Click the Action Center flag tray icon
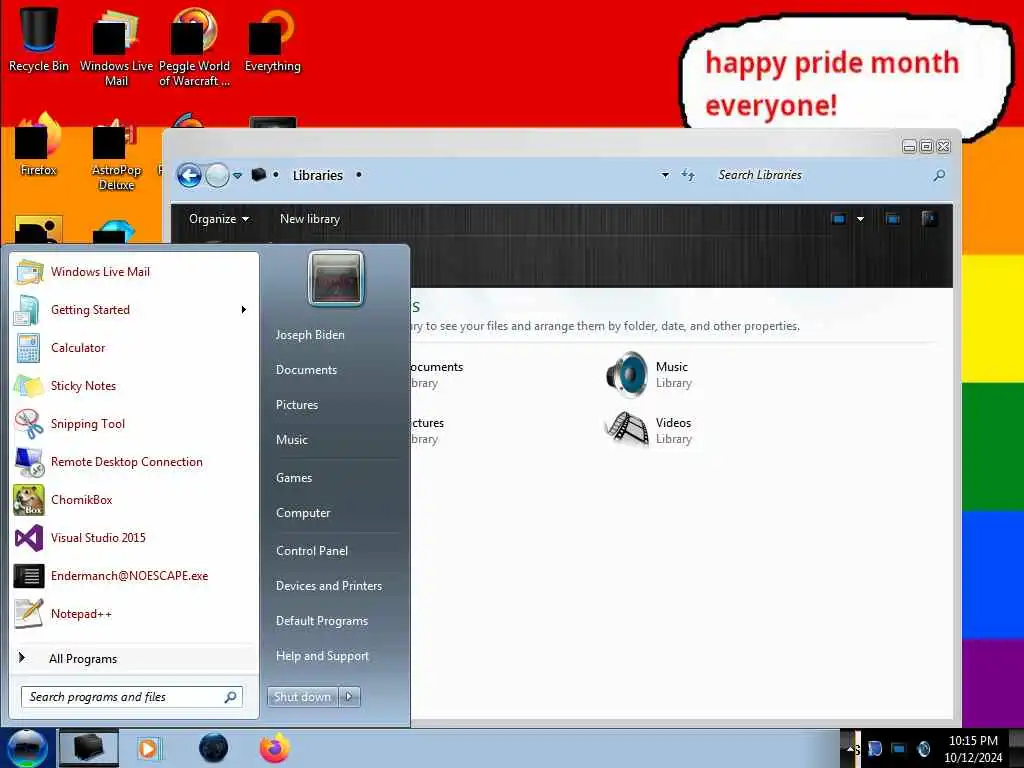This screenshot has height=768, width=1024. (875, 749)
